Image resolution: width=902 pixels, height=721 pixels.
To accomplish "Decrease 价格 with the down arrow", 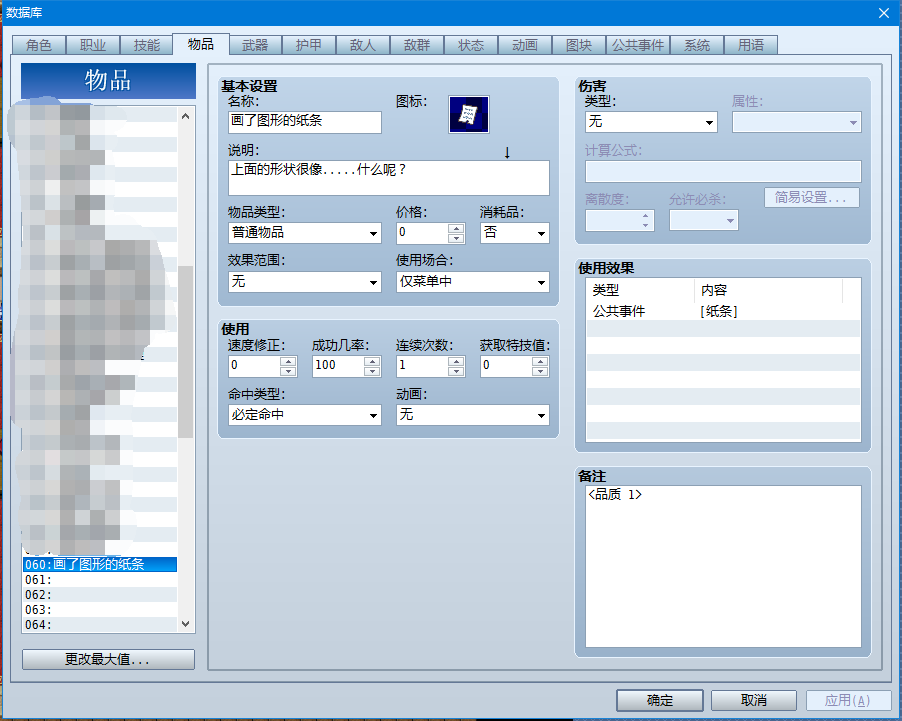I will click(x=456, y=238).
